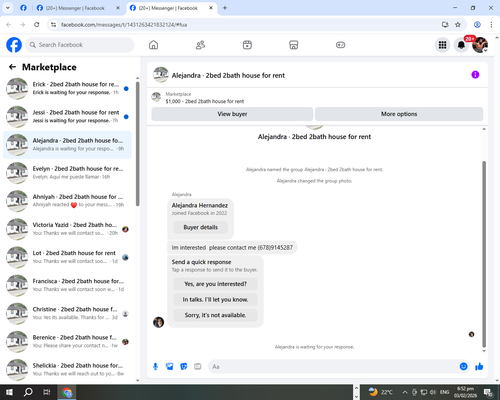This screenshot has height=400, width=500.
Task: Open Shelickia's house for rent conversation
Action: pos(67,370)
